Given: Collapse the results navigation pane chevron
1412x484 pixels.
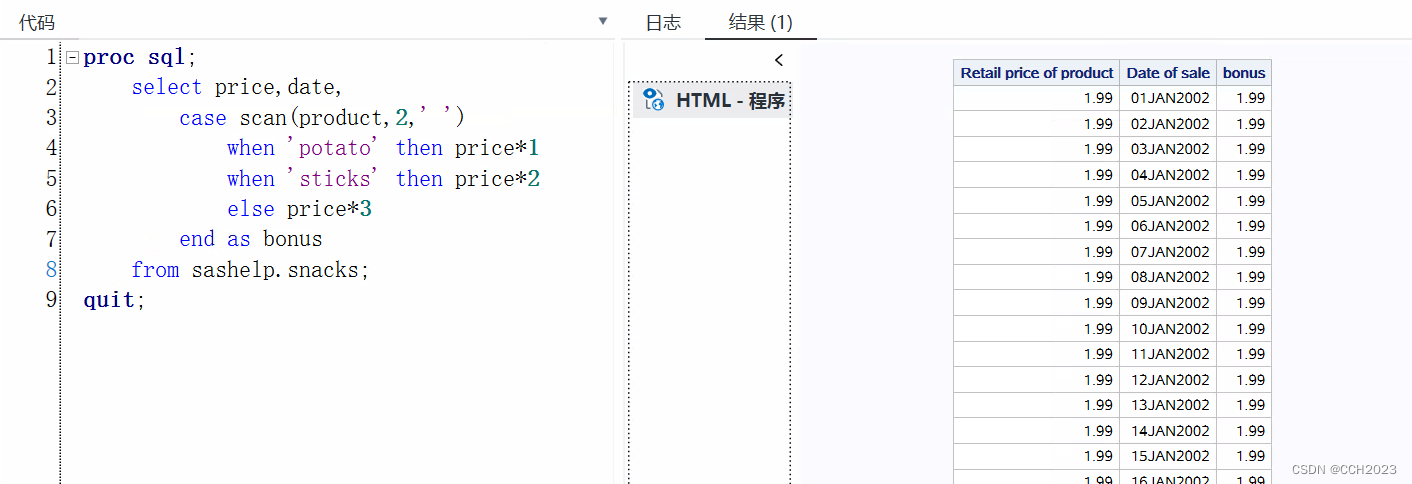Looking at the screenshot, I should click(x=779, y=60).
